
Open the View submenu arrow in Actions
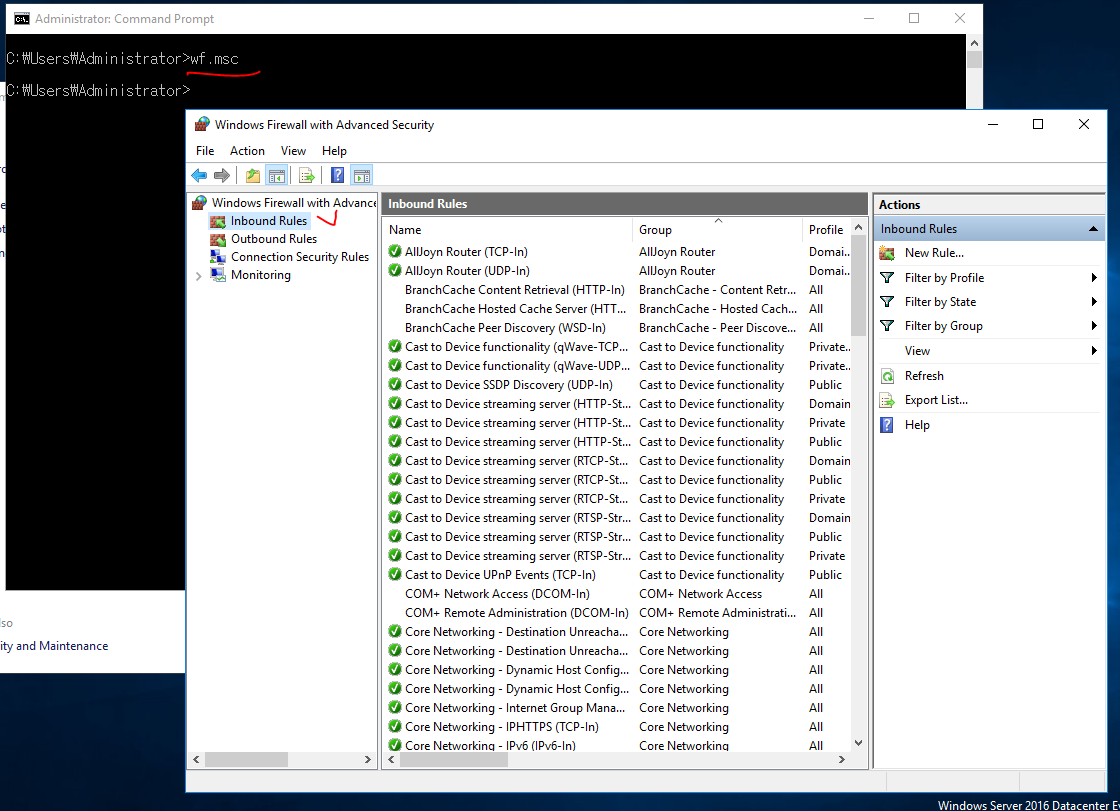tap(1094, 351)
